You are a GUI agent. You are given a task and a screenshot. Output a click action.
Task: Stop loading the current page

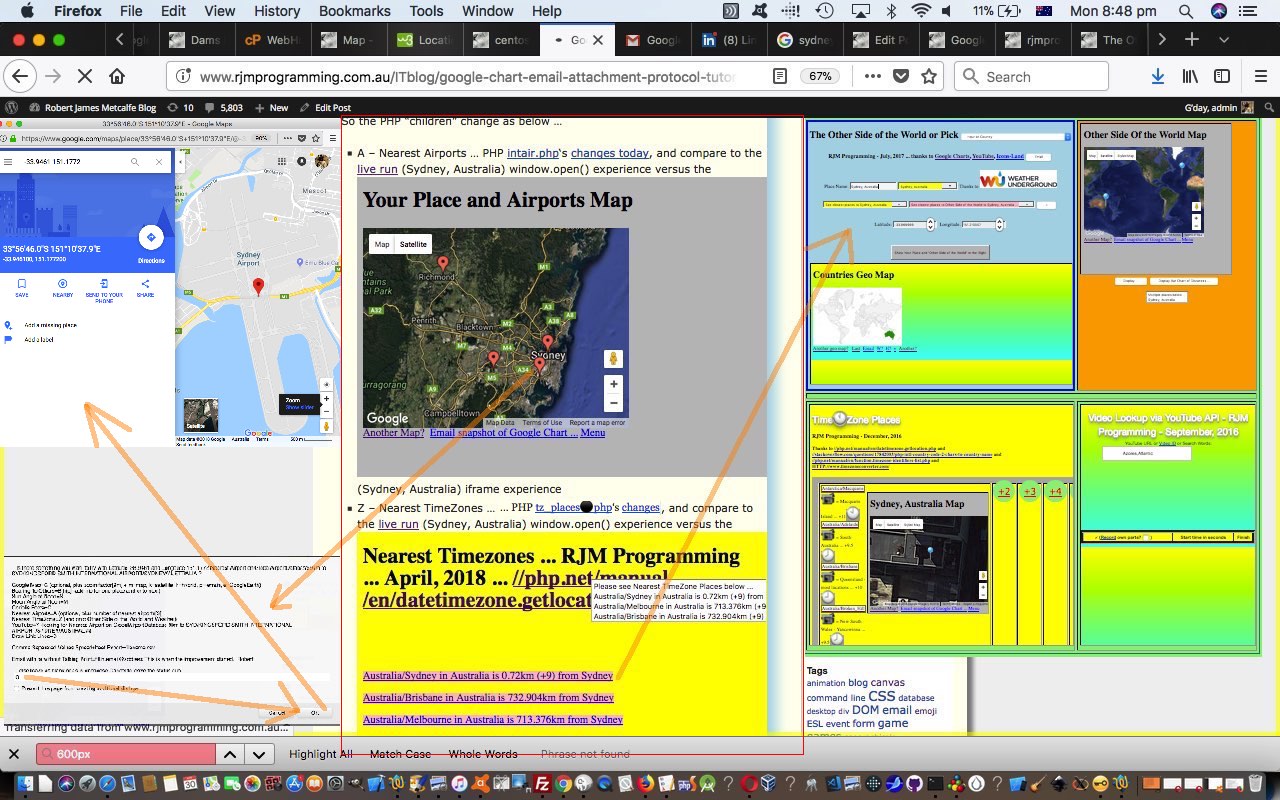pos(85,76)
